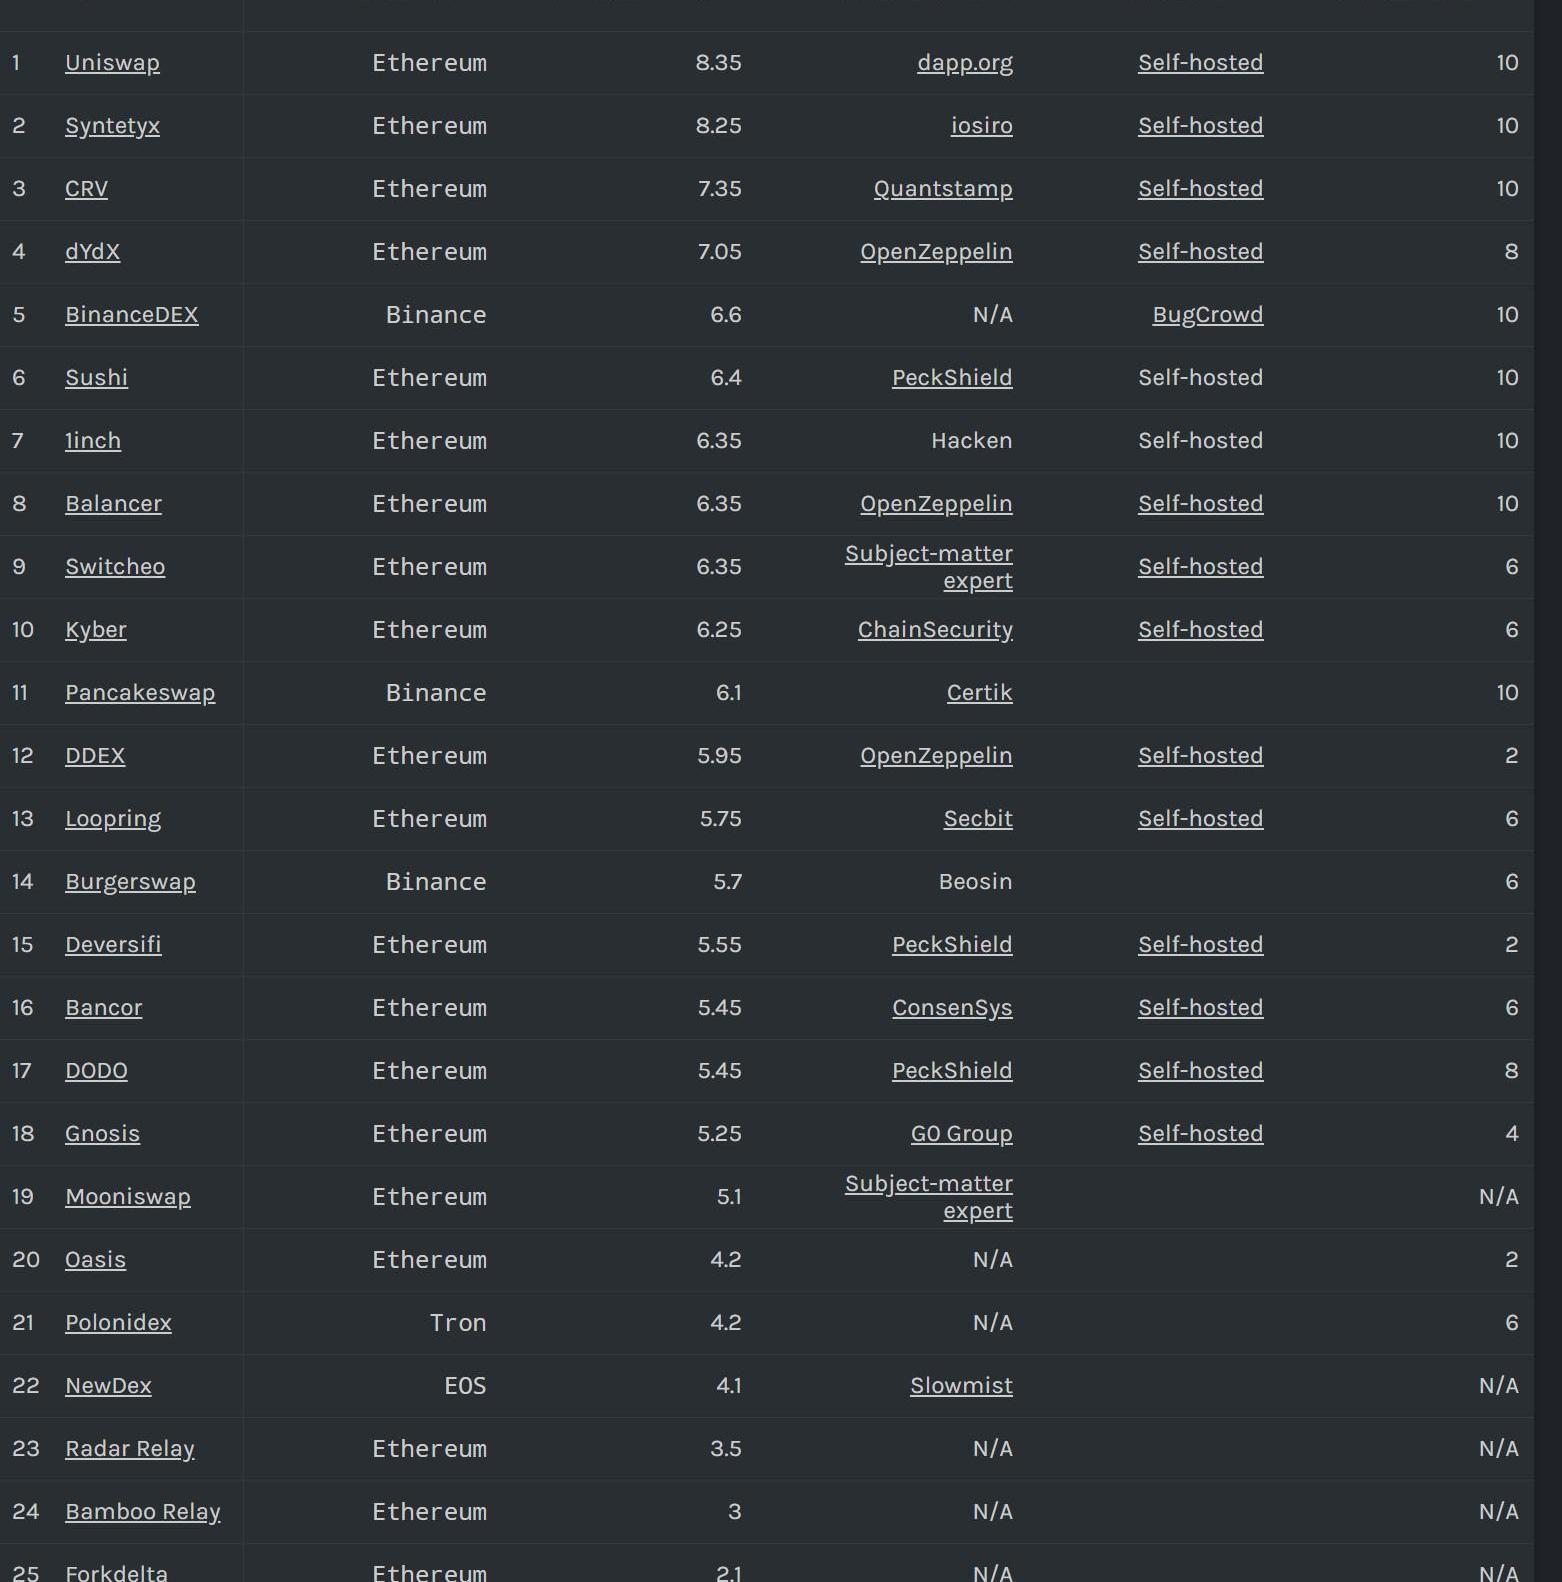The width and height of the screenshot is (1562, 1582).
Task: Open the ChainSecurity audit link
Action: [934, 630]
